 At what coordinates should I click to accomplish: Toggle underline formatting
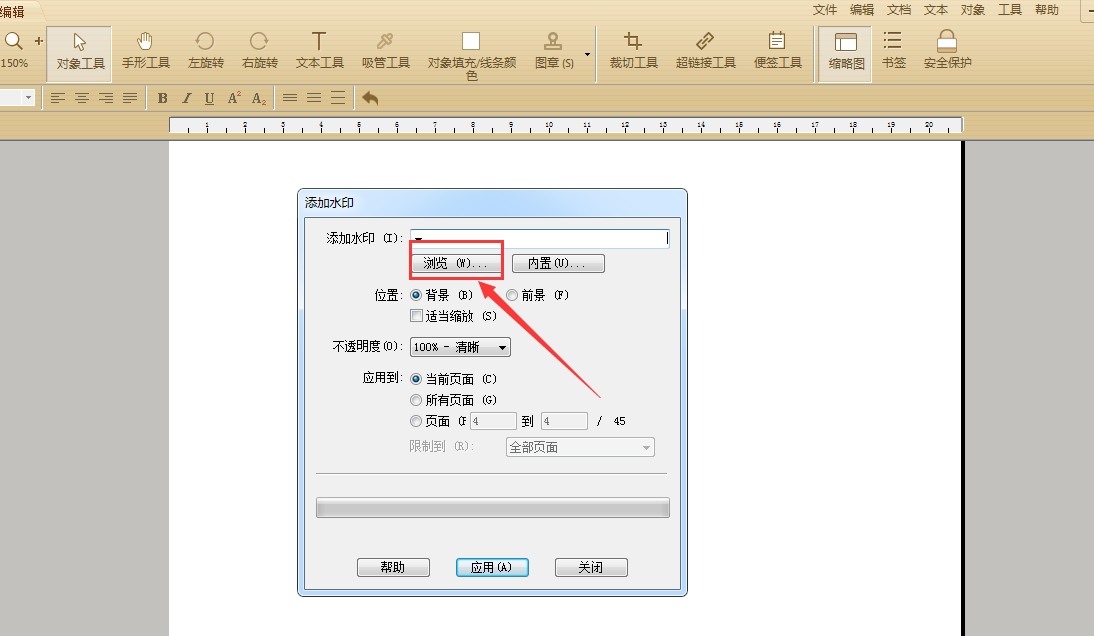pyautogui.click(x=209, y=98)
